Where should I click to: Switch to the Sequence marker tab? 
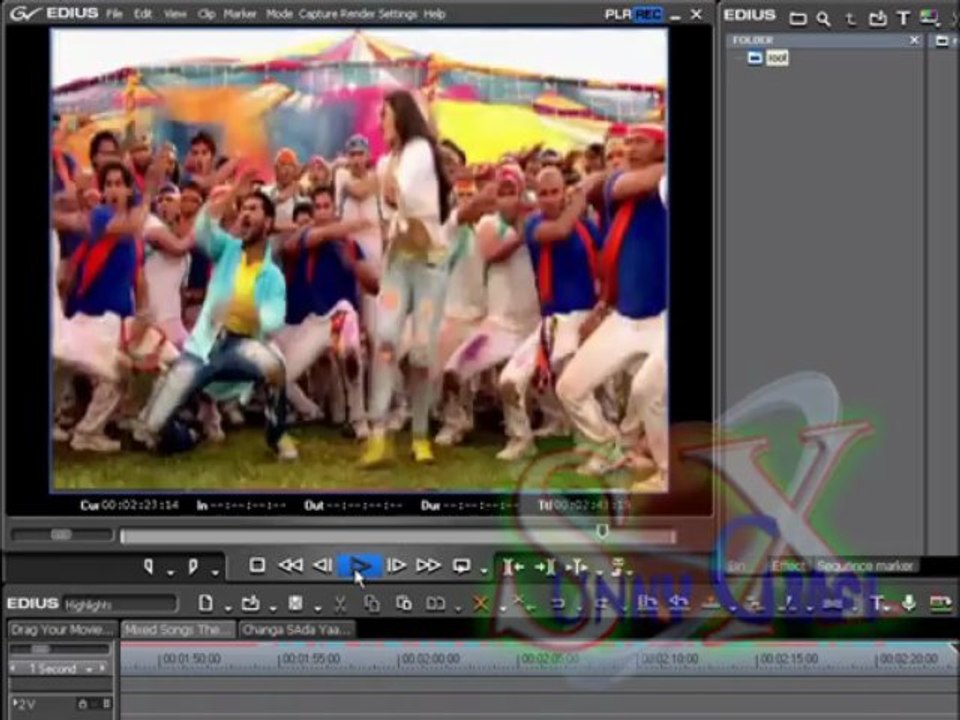(x=864, y=566)
